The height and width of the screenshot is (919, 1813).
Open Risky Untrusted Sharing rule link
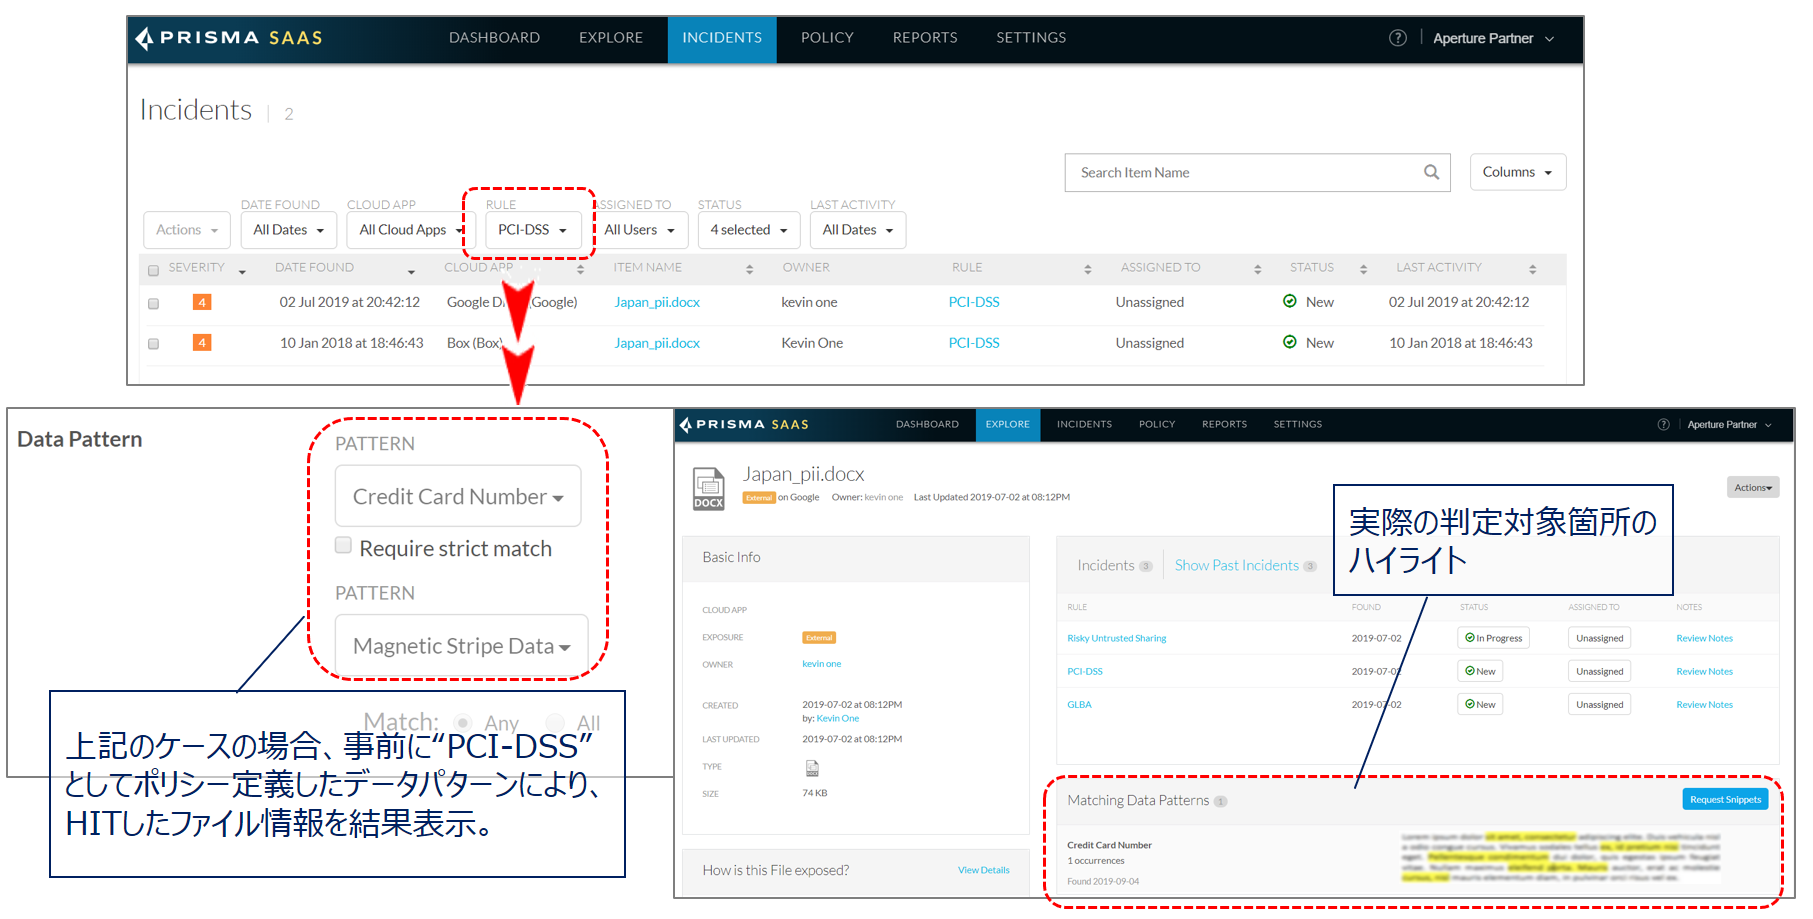click(1116, 638)
